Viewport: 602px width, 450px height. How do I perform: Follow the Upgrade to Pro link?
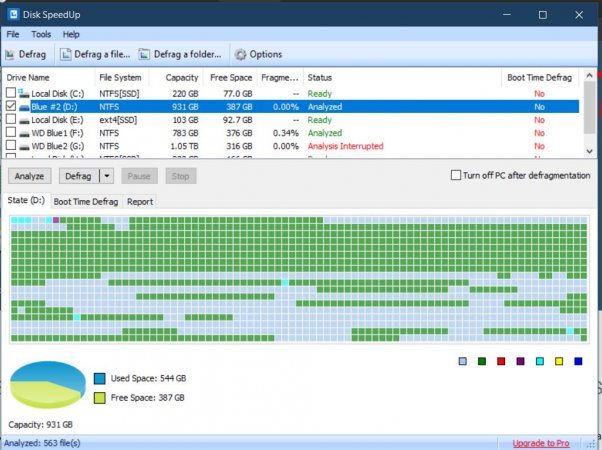(x=541, y=443)
